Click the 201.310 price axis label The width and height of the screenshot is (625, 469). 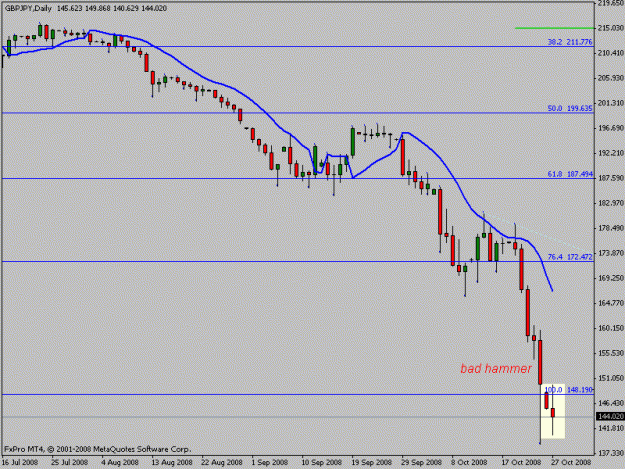click(611, 103)
